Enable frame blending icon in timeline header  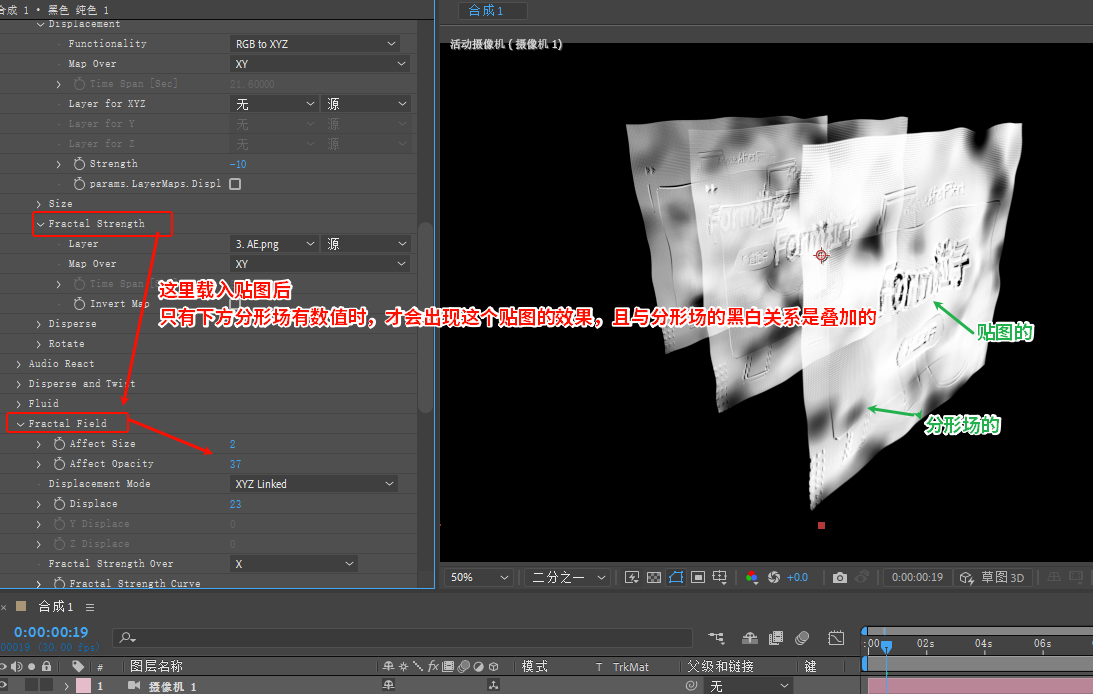coord(776,638)
